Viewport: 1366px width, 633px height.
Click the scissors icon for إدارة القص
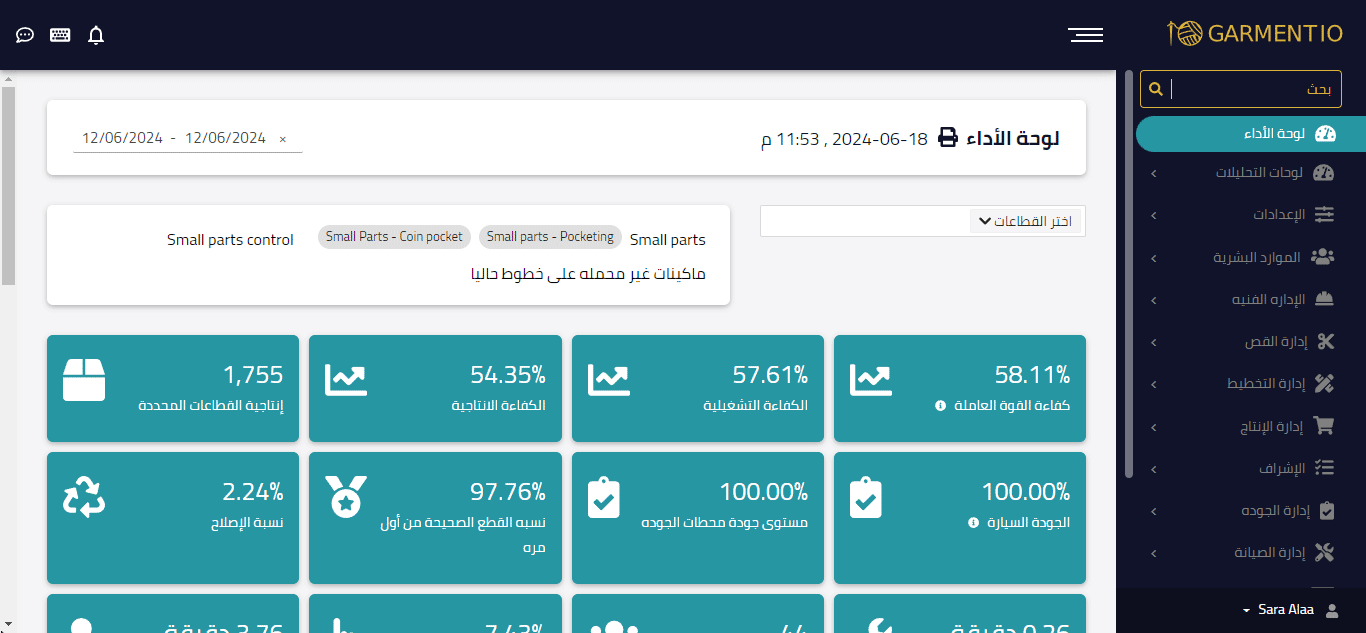pos(1326,342)
